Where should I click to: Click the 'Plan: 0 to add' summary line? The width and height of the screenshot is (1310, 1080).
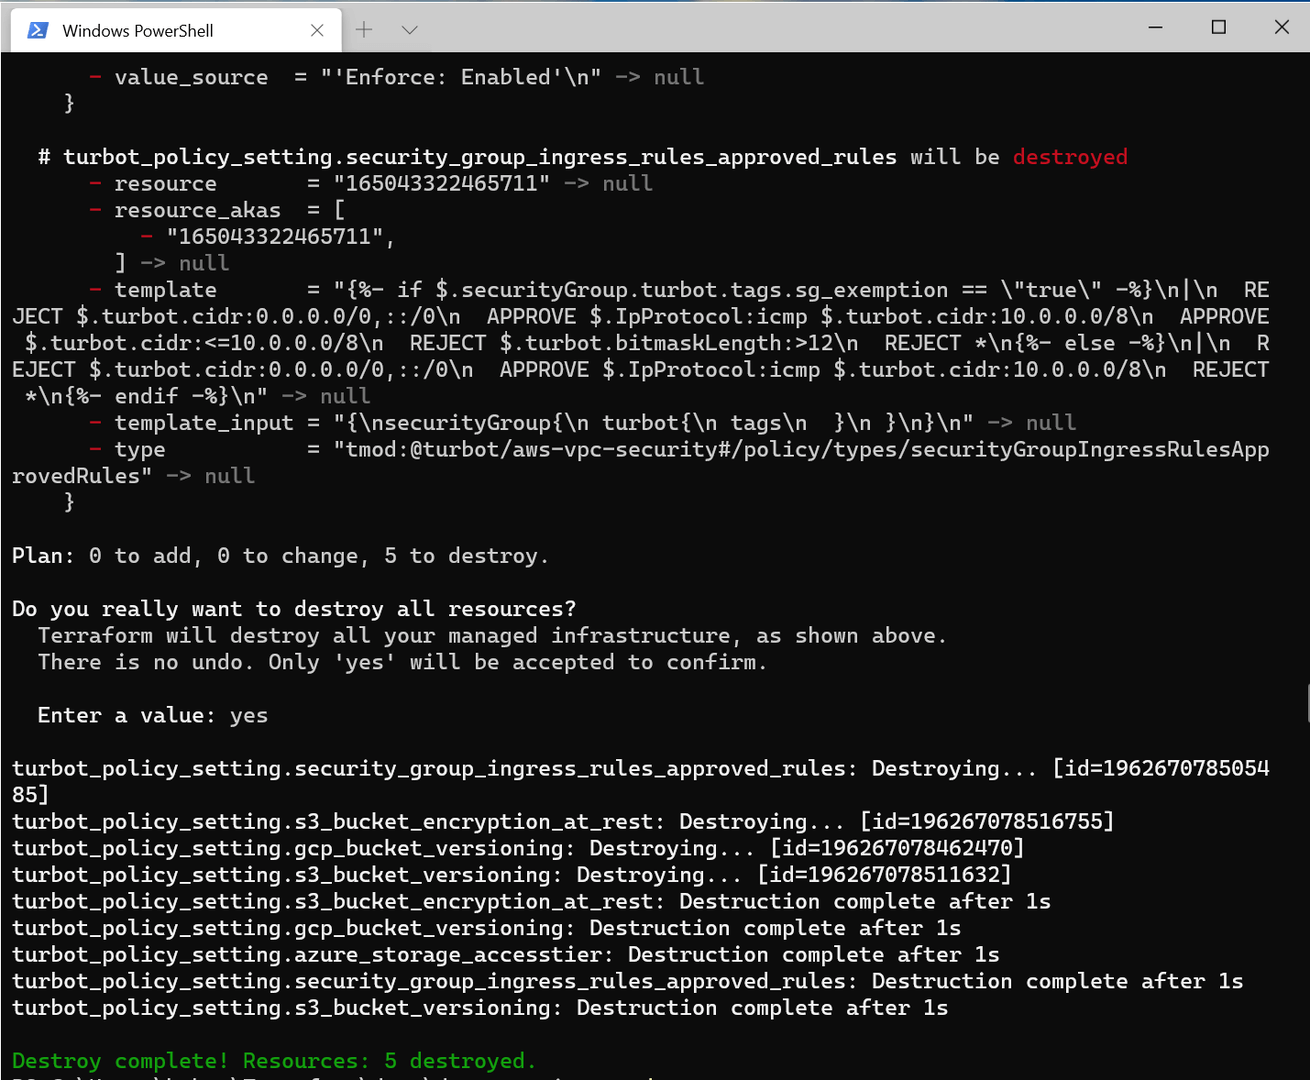click(x=280, y=556)
